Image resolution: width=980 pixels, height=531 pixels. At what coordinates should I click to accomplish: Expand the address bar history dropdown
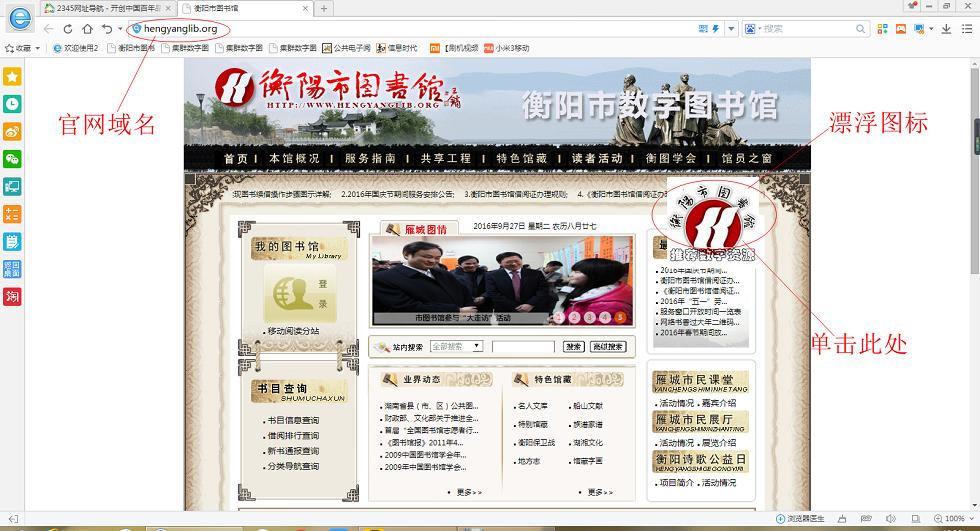[x=731, y=29]
